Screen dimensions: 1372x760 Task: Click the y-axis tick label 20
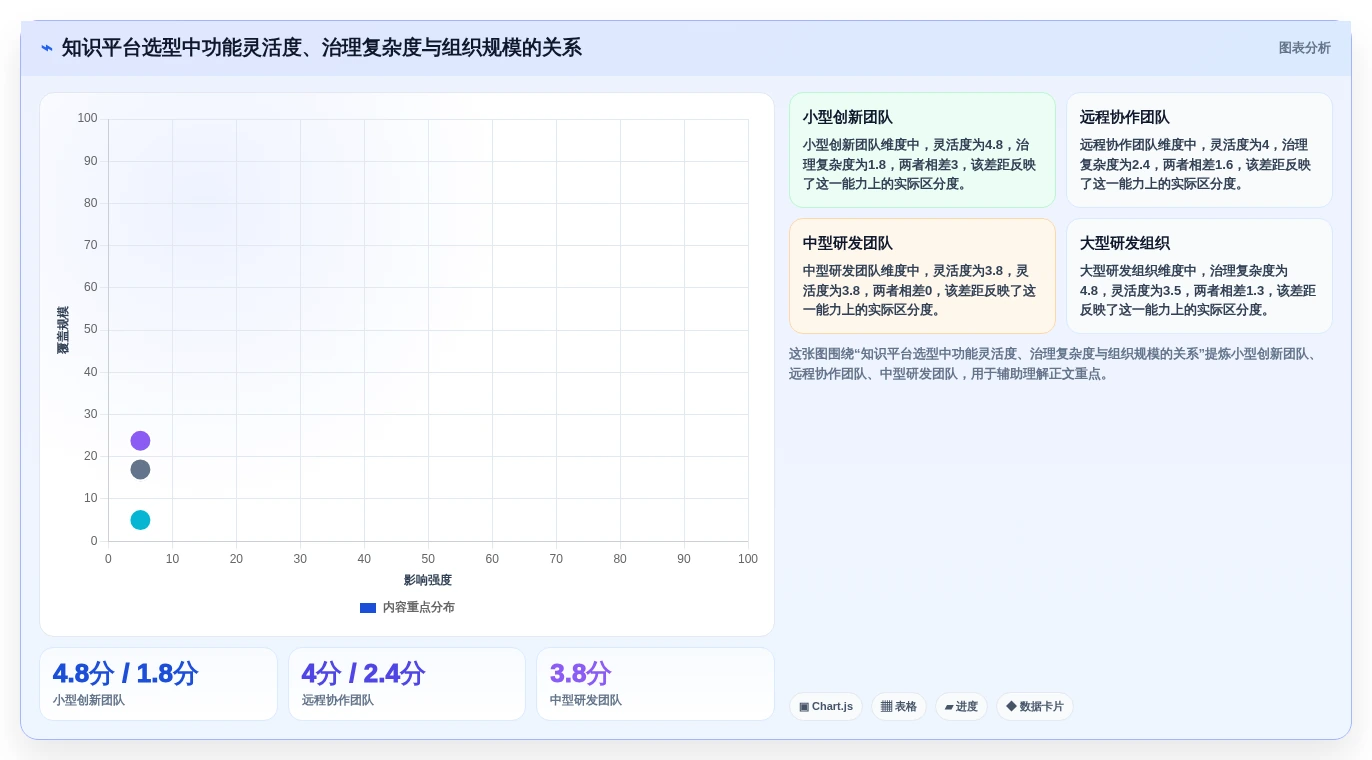91,456
